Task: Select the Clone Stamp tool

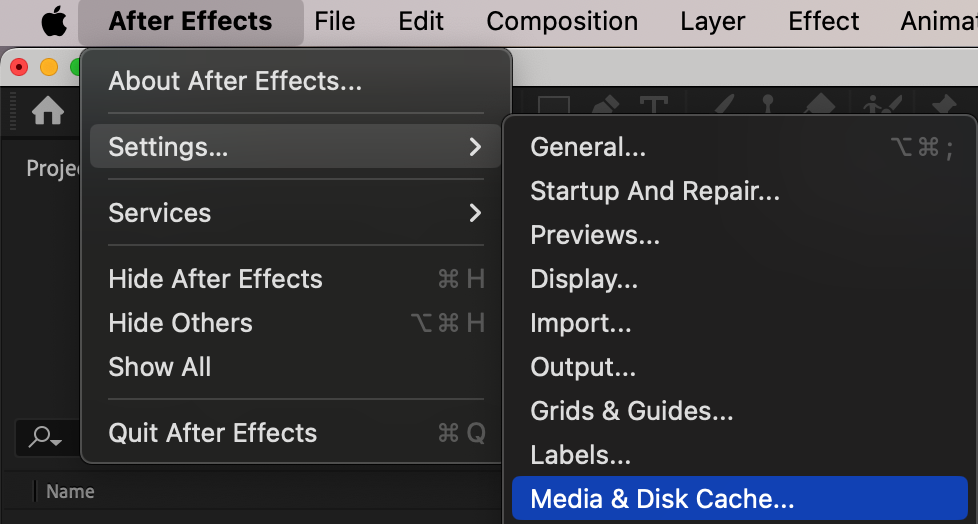Action: [768, 106]
